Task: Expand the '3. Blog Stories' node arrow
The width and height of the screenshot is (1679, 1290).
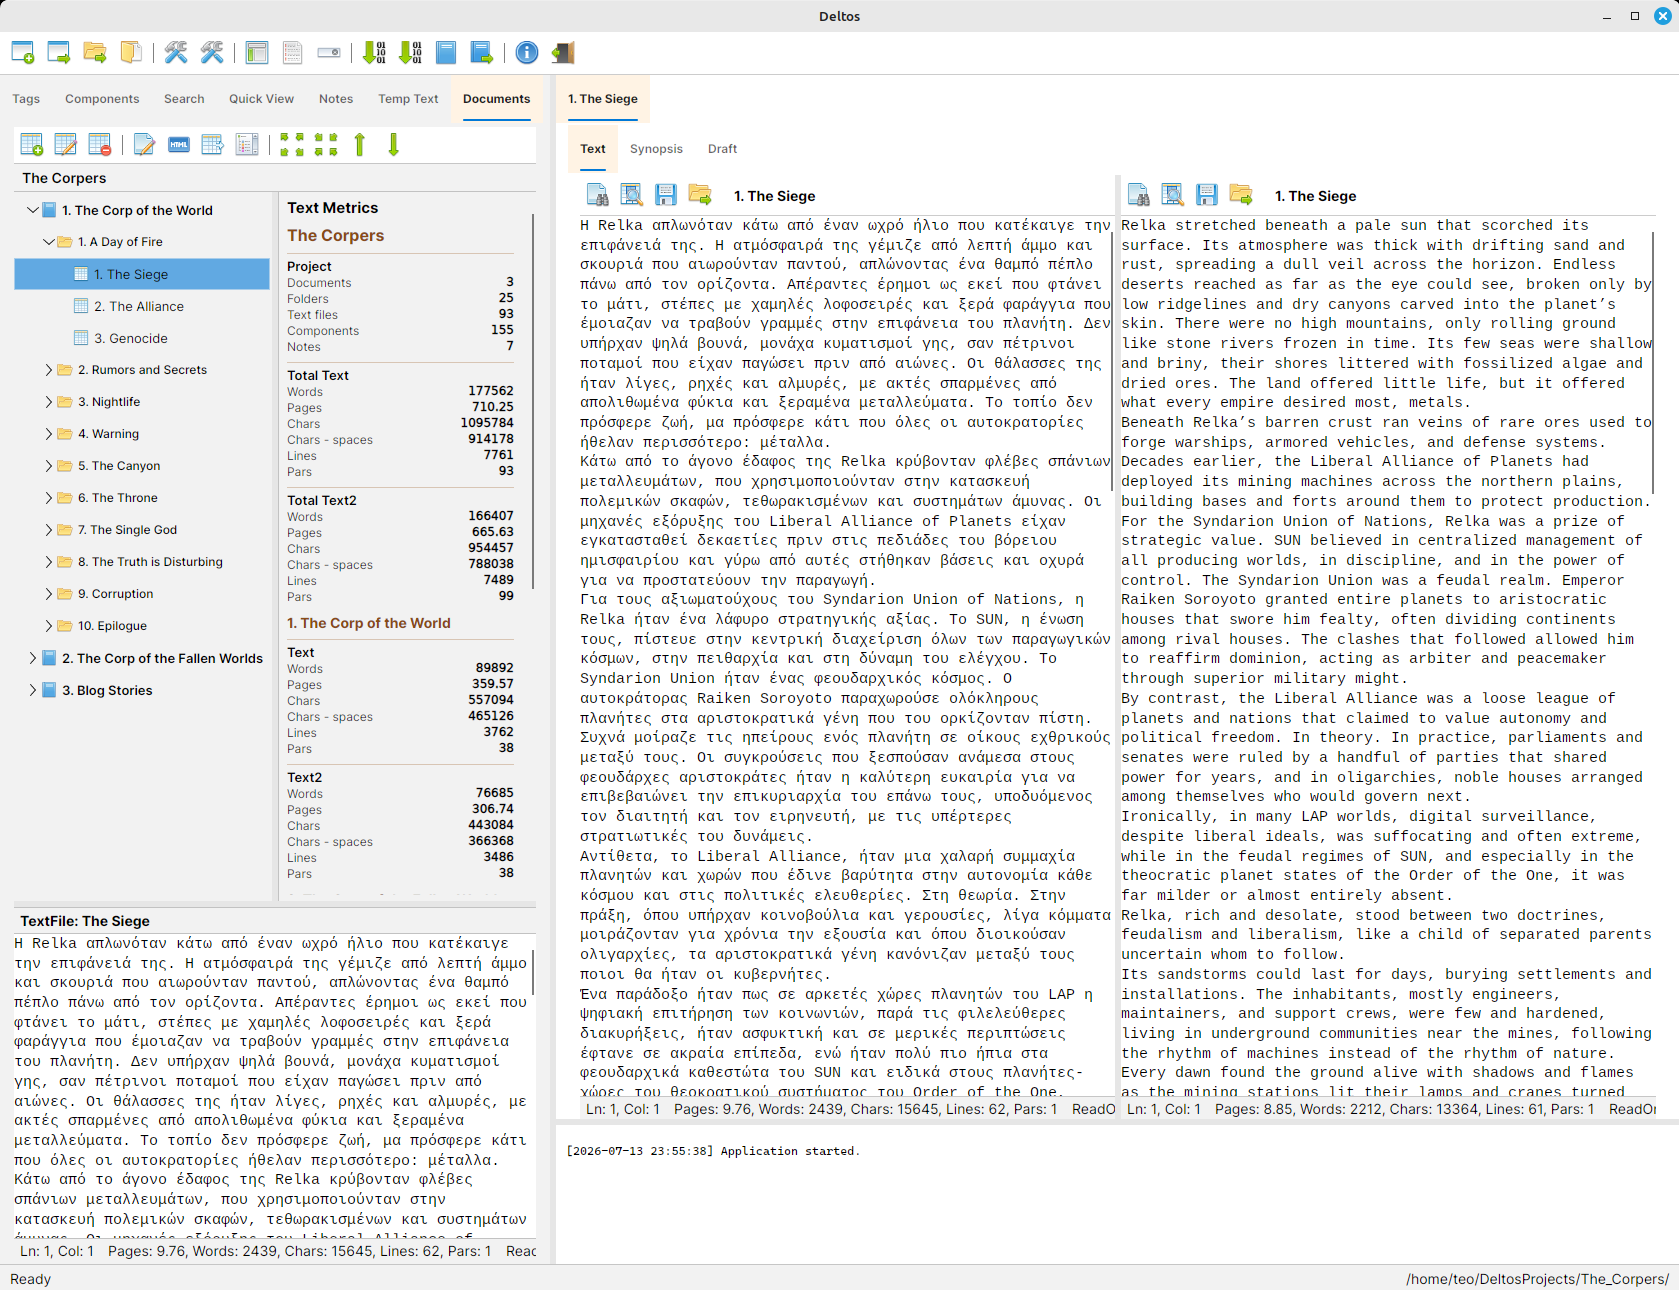Action: [x=32, y=690]
